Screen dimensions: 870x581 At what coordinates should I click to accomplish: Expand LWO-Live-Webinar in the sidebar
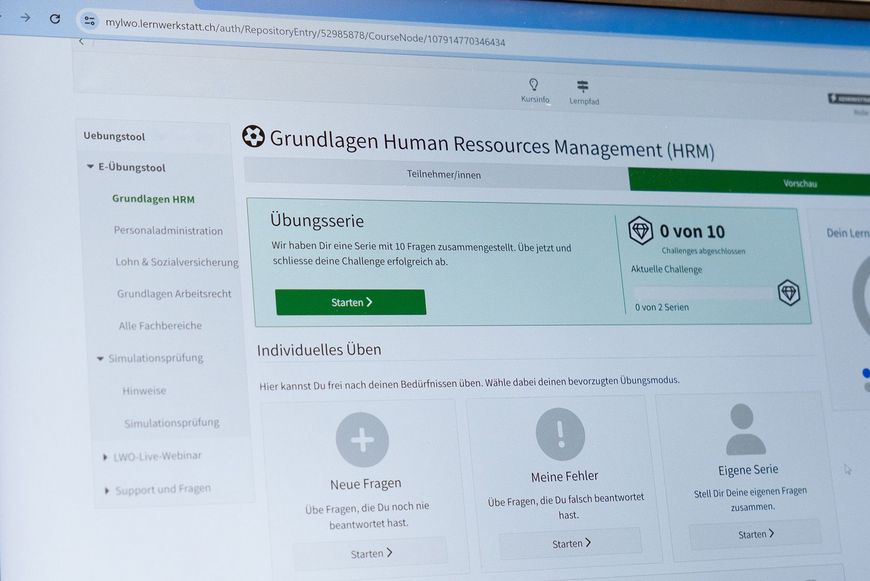[104, 455]
